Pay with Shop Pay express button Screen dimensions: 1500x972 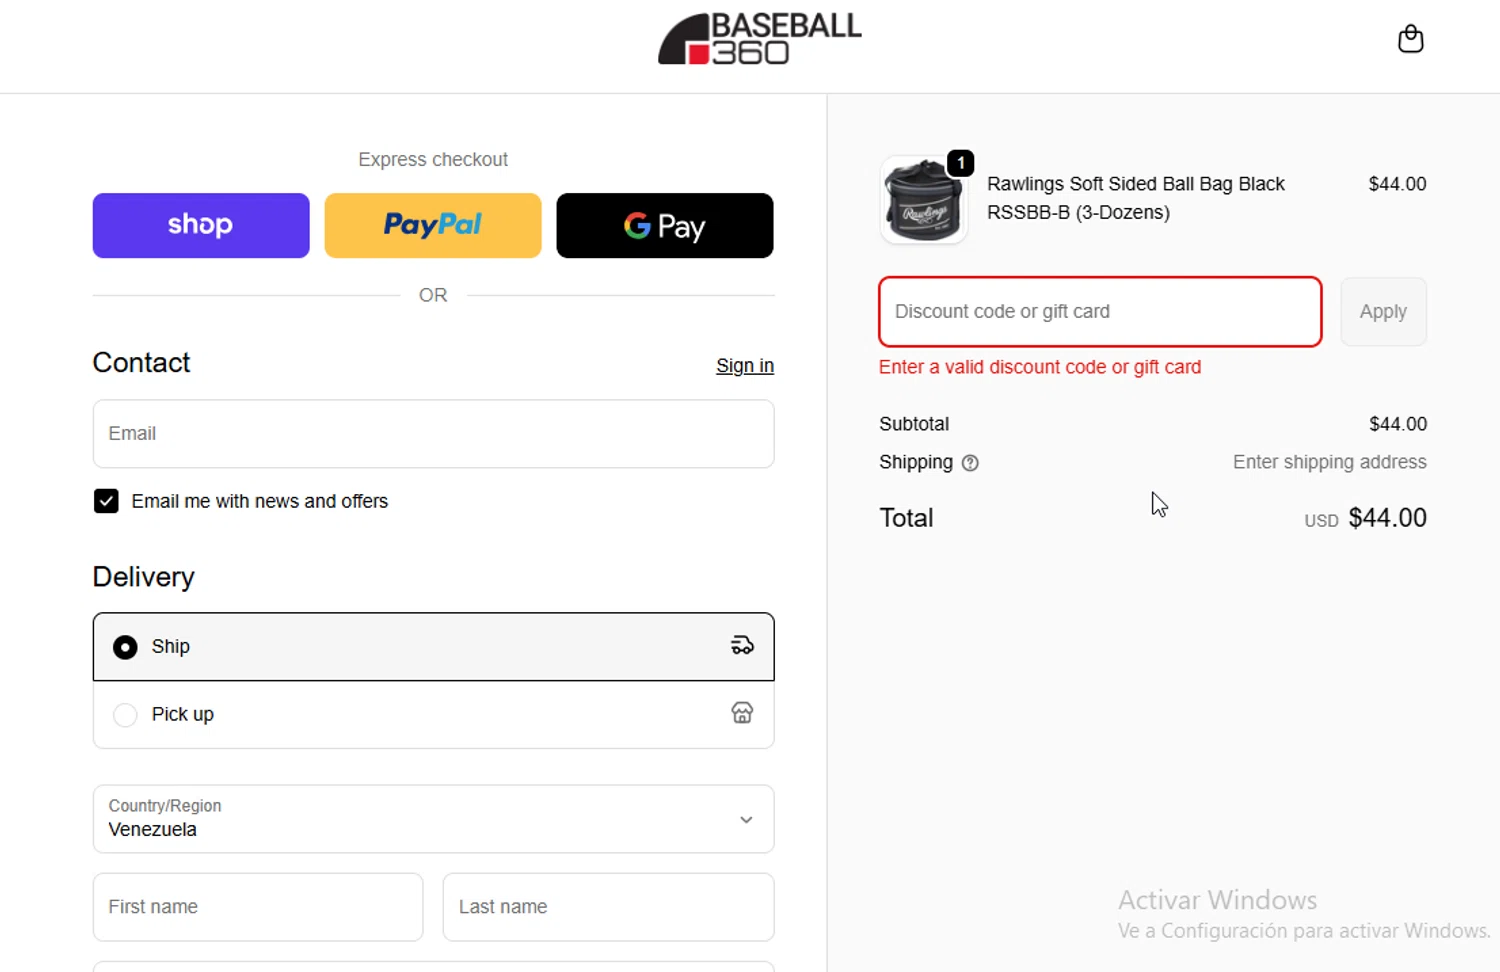(x=201, y=225)
